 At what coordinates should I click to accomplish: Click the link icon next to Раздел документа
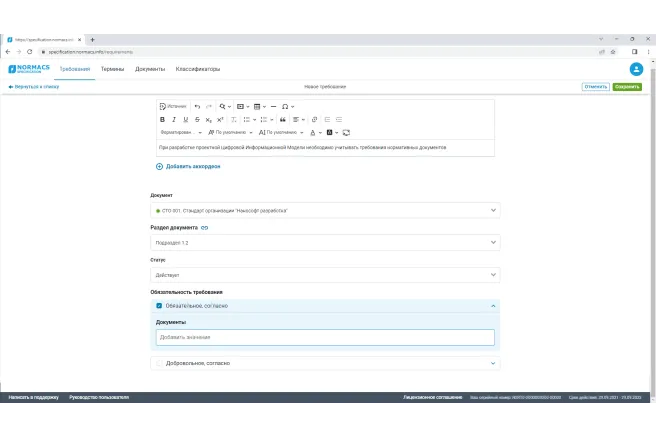(205, 228)
